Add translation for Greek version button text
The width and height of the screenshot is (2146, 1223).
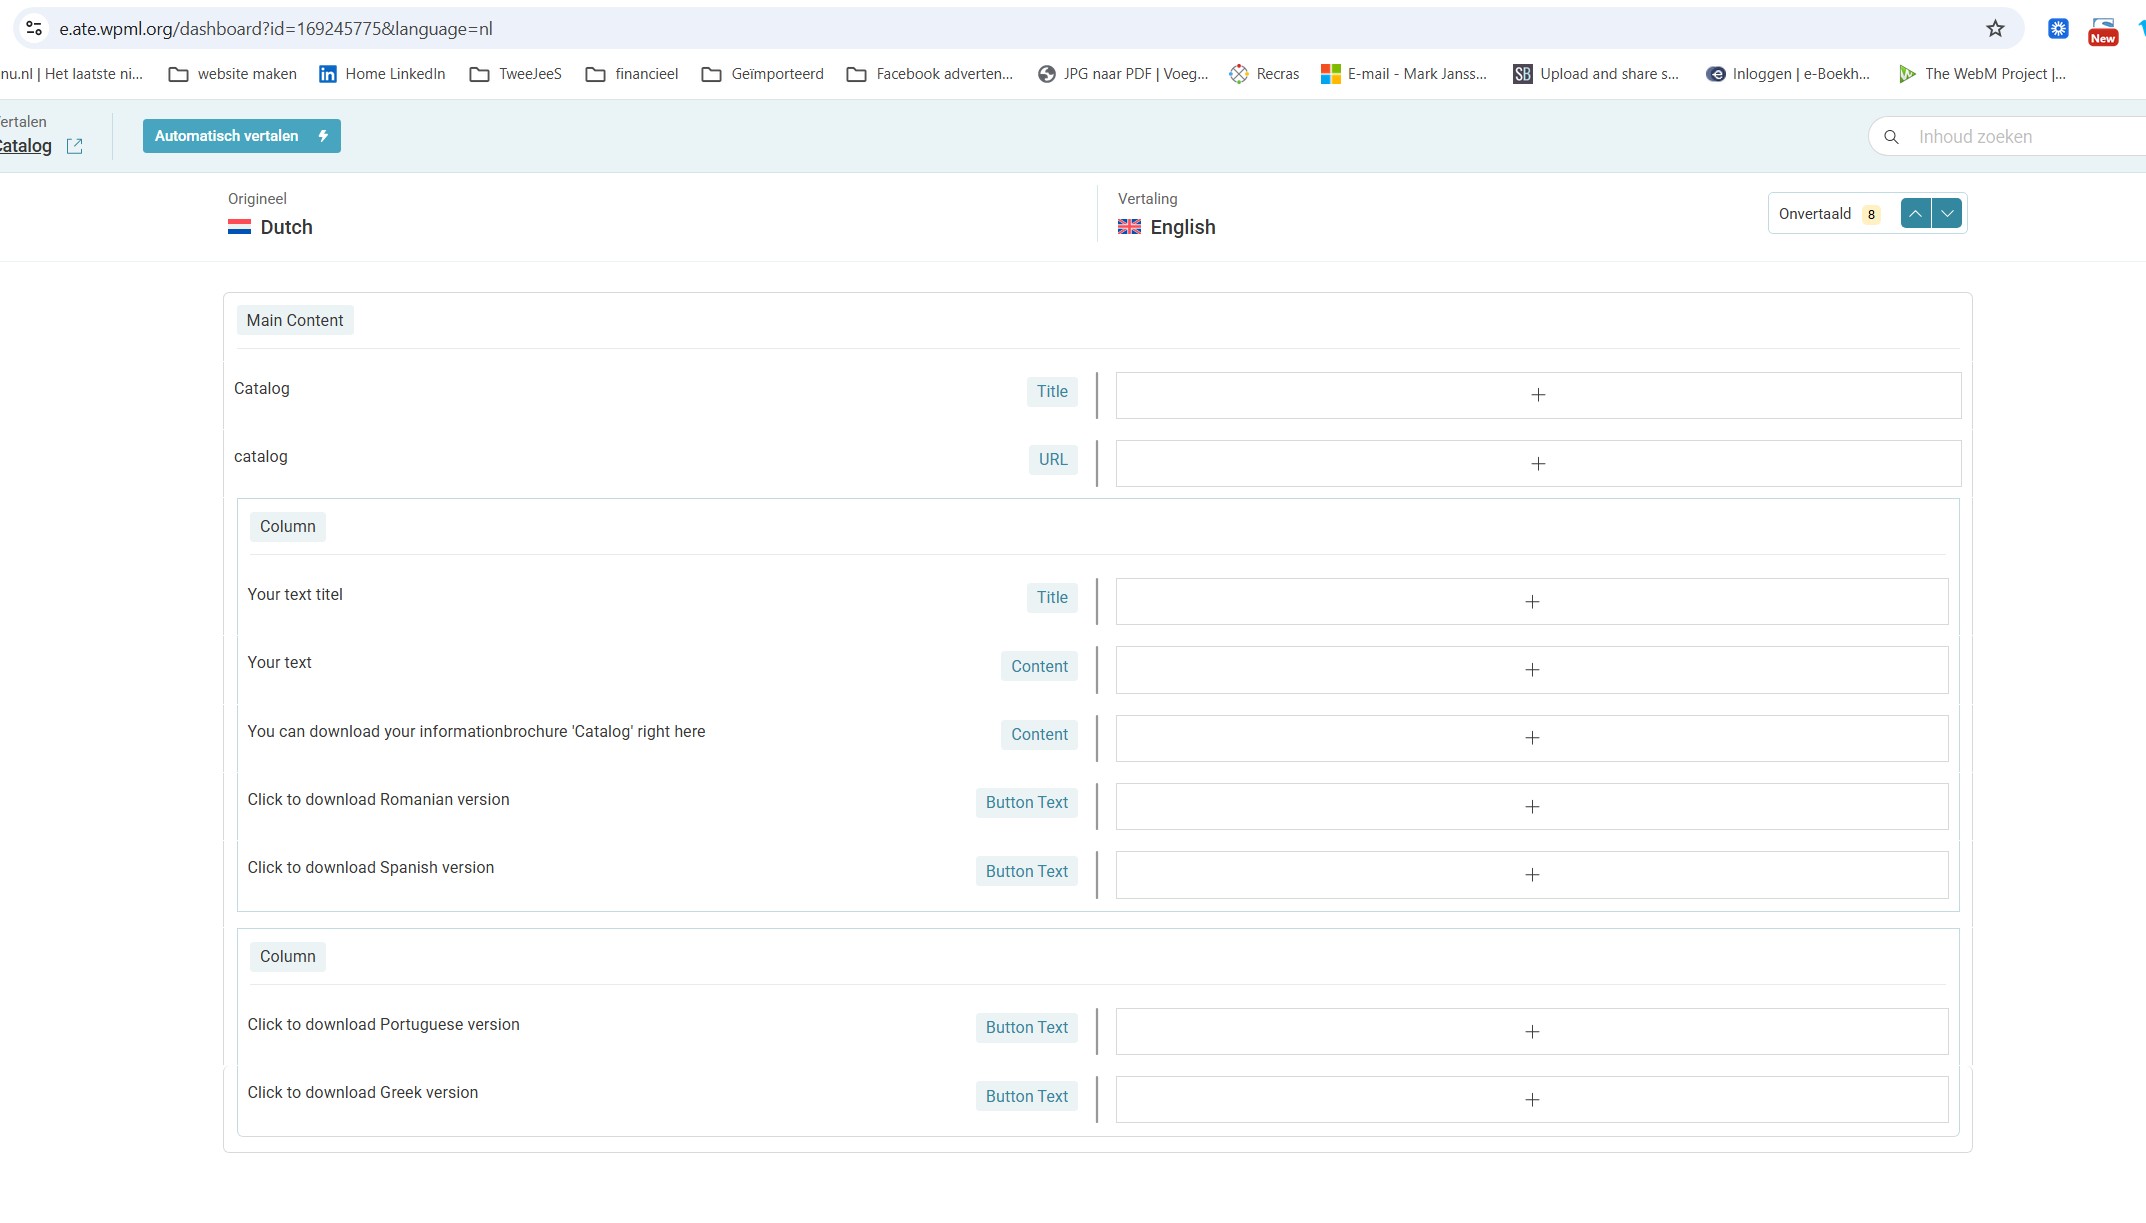[x=1531, y=1100]
